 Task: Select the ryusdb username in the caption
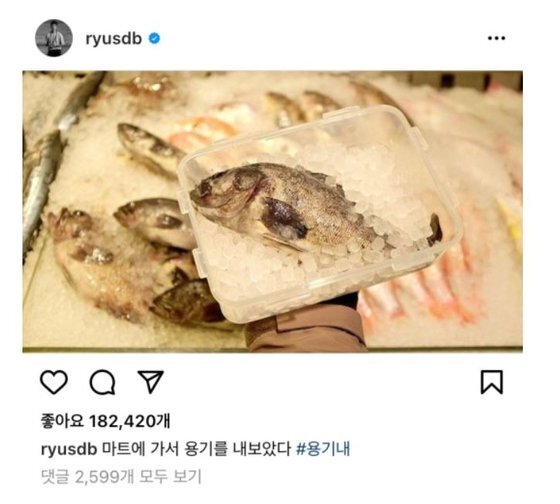[69, 449]
